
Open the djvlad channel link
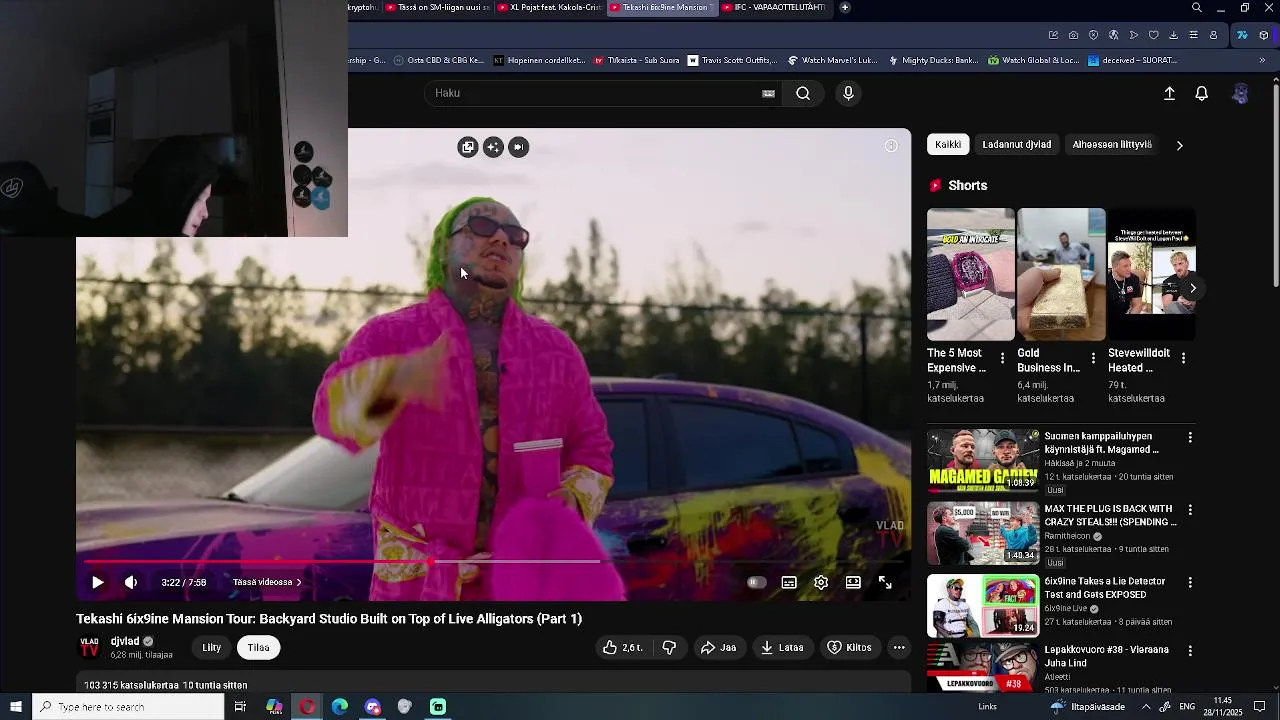click(125, 641)
